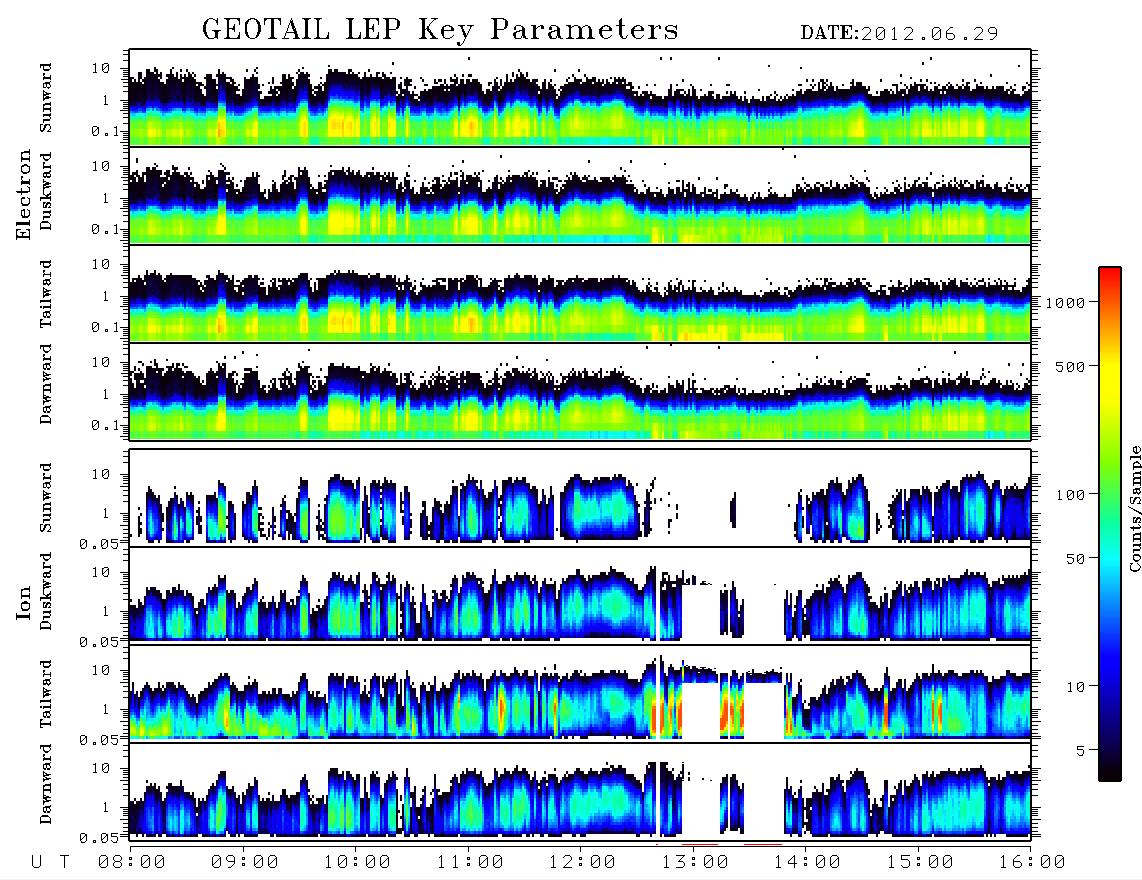This screenshot has width=1142, height=880.
Task: Click the Ion "Duskward" panel label
Action: pyautogui.click(x=46, y=592)
